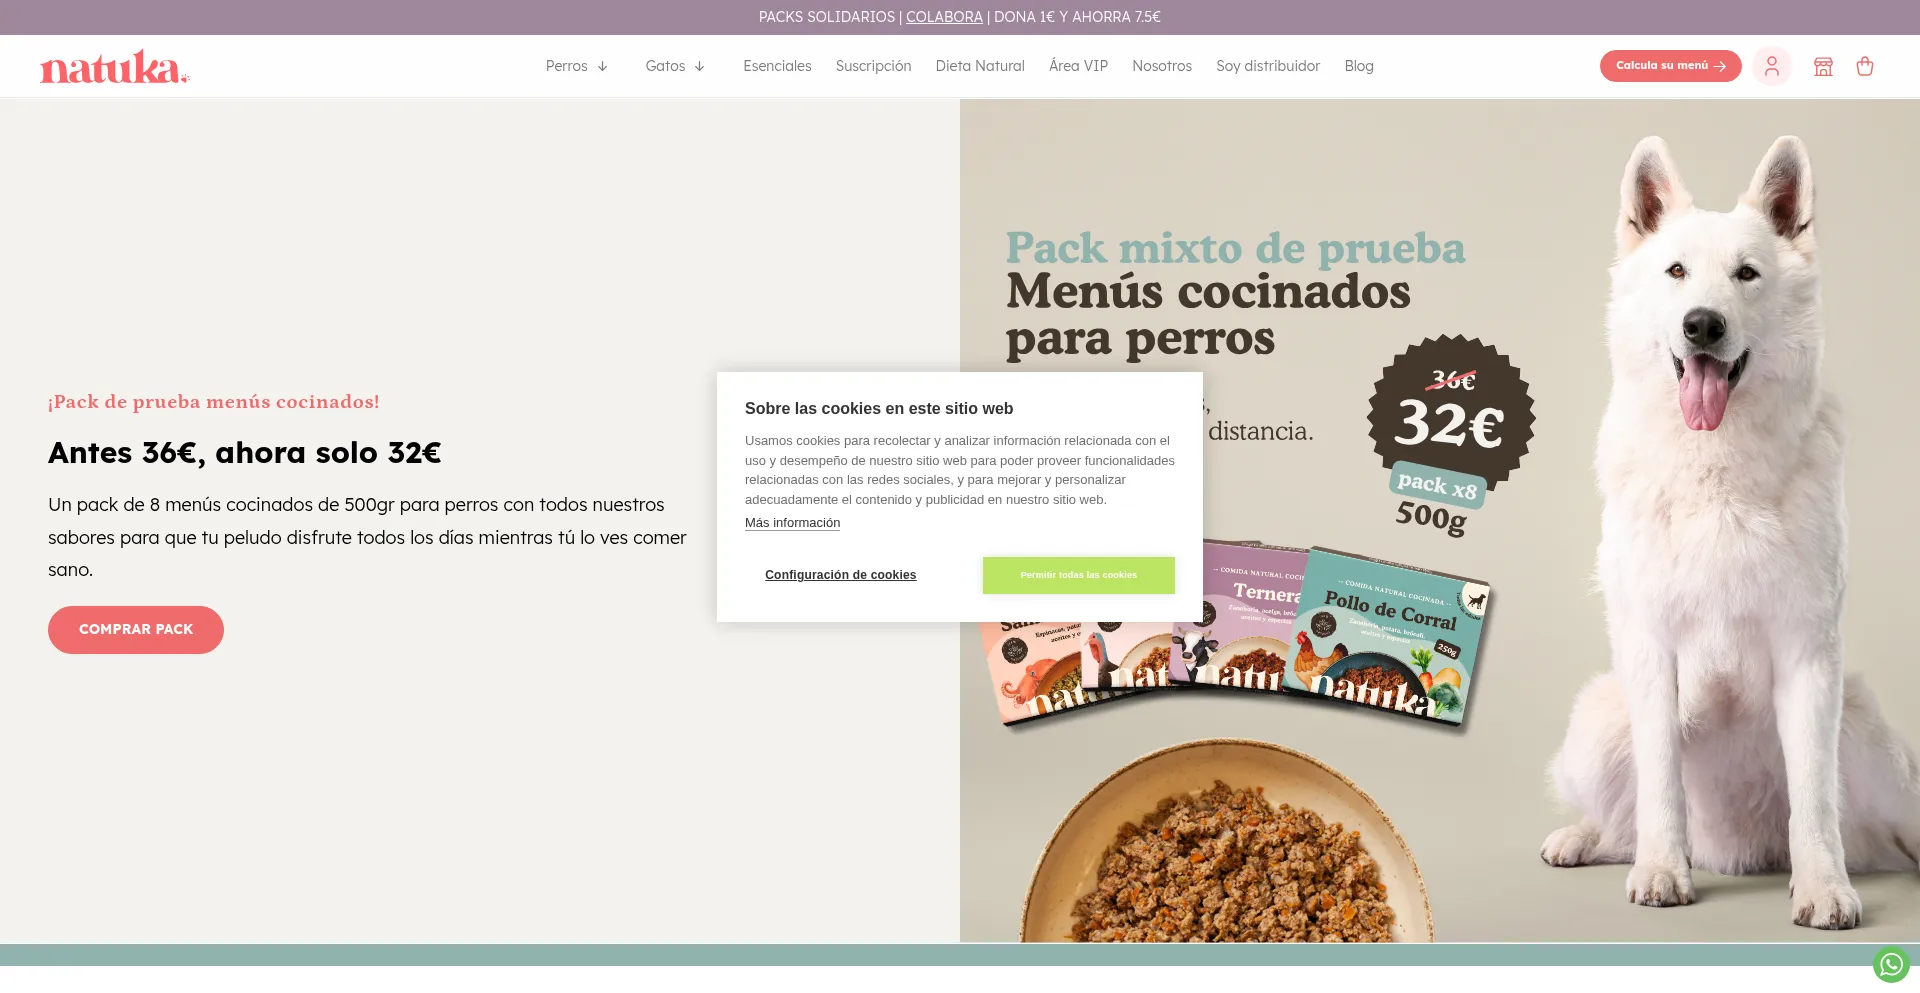The height and width of the screenshot is (993, 1920).
Task: Click the COLABORA link in top banner
Action: [944, 17]
